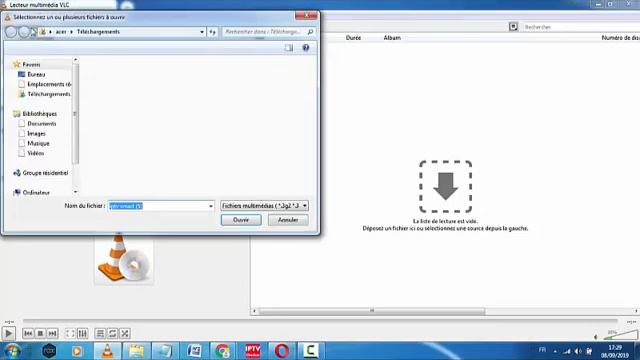The height and width of the screenshot is (360, 640).
Task: Click the navigation pane vertical scrollbar
Action: coord(75,113)
